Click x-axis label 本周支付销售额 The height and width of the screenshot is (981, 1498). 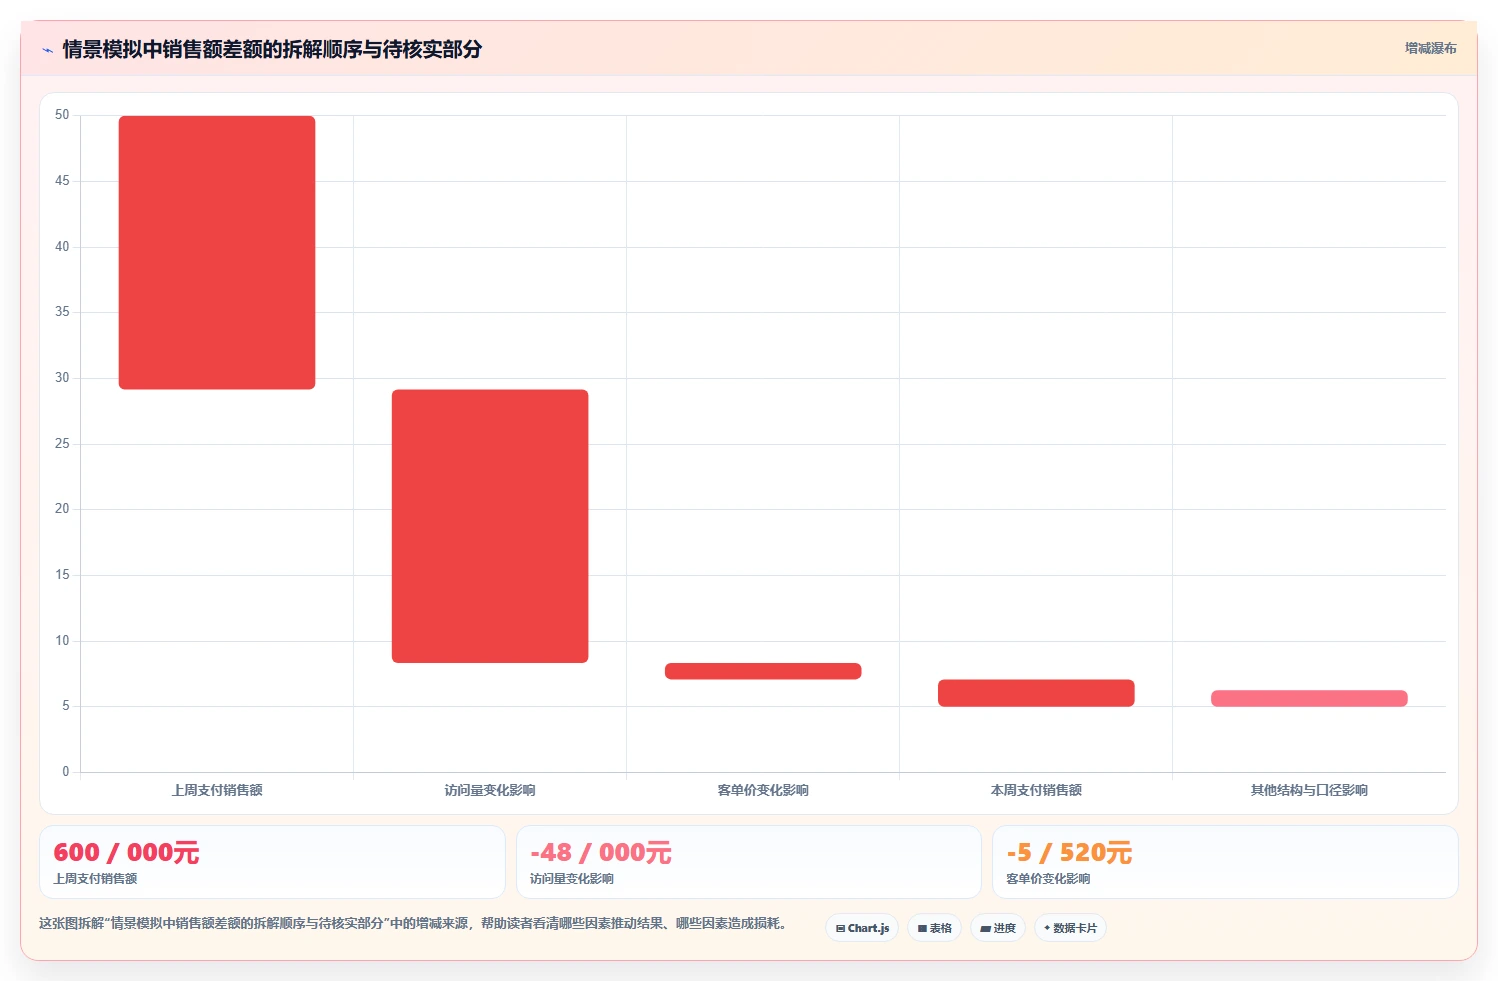pyautogui.click(x=1036, y=790)
